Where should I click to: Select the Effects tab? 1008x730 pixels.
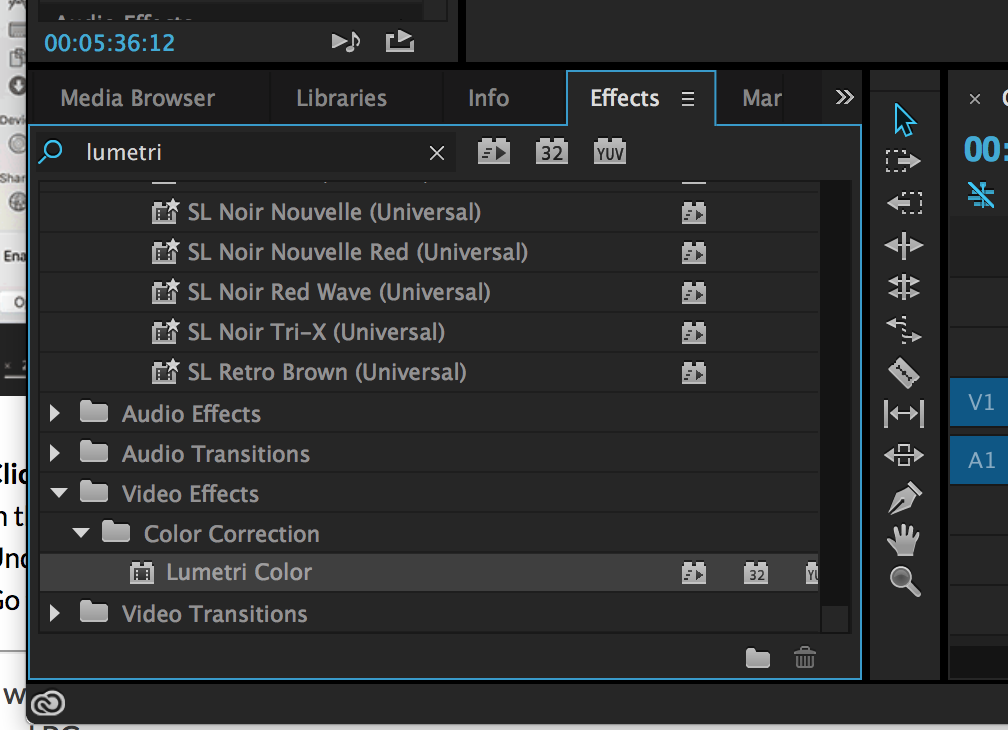click(624, 98)
